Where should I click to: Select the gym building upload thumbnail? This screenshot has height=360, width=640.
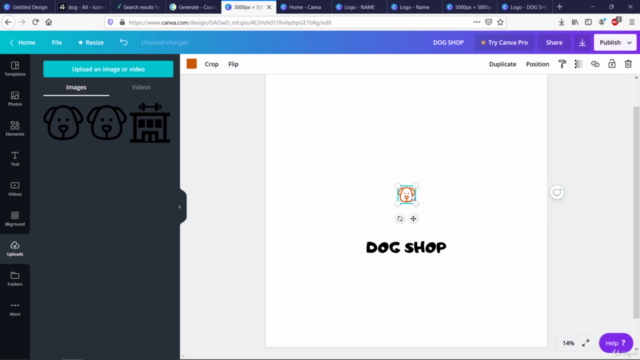click(x=150, y=122)
